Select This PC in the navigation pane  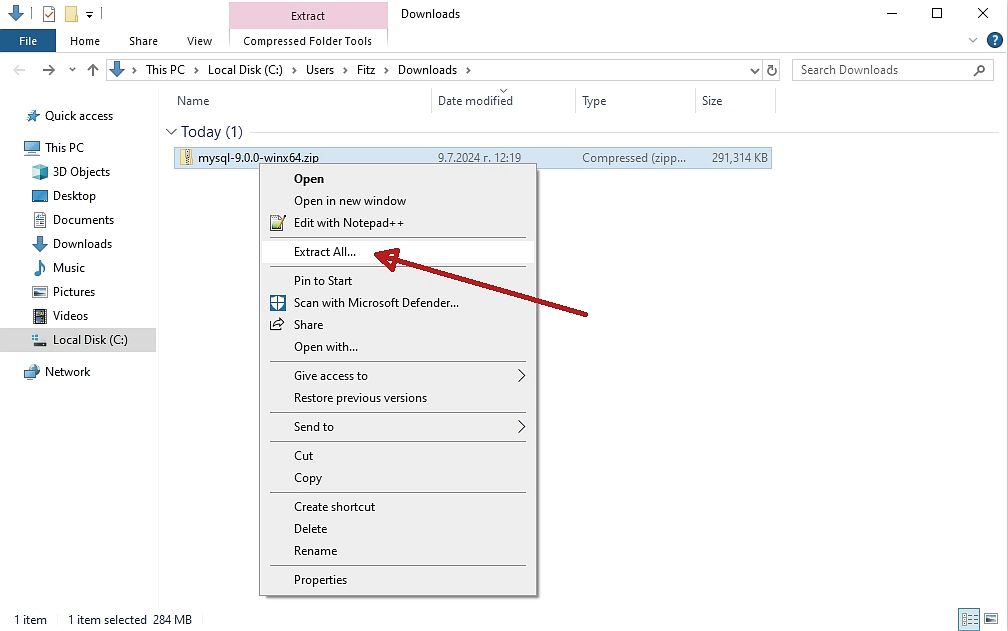click(64, 148)
